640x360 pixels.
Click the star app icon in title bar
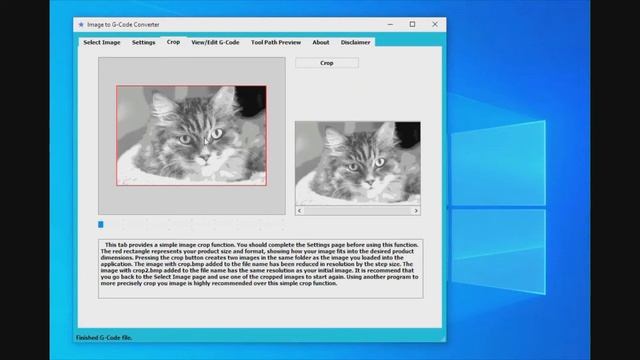point(81,24)
